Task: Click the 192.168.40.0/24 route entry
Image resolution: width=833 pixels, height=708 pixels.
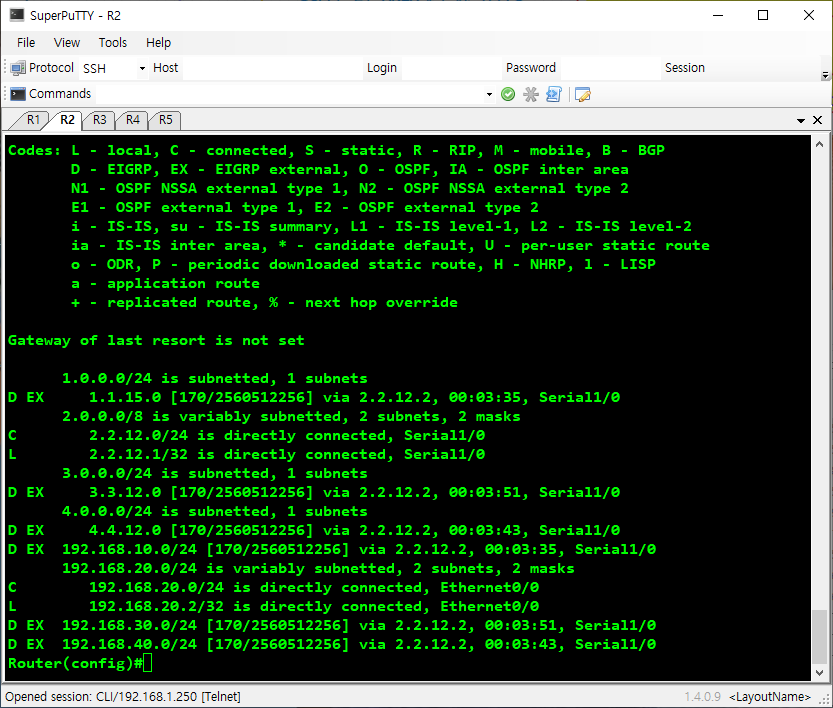Action: [332, 644]
